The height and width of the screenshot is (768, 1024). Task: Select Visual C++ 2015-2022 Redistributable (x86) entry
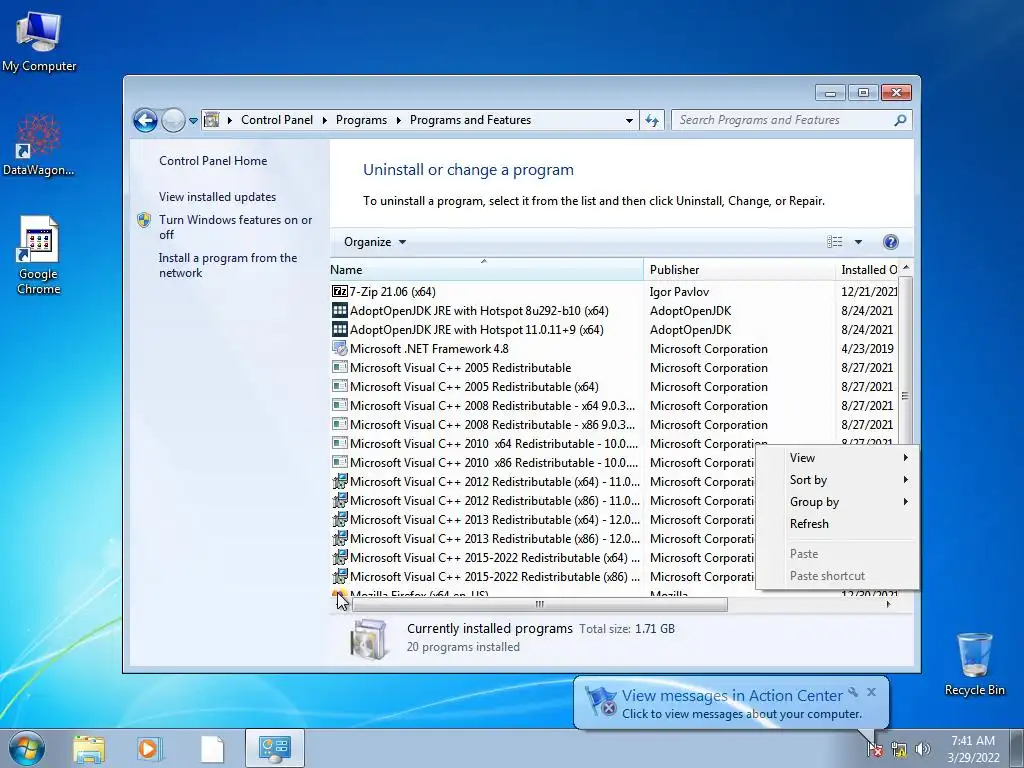tap(485, 577)
